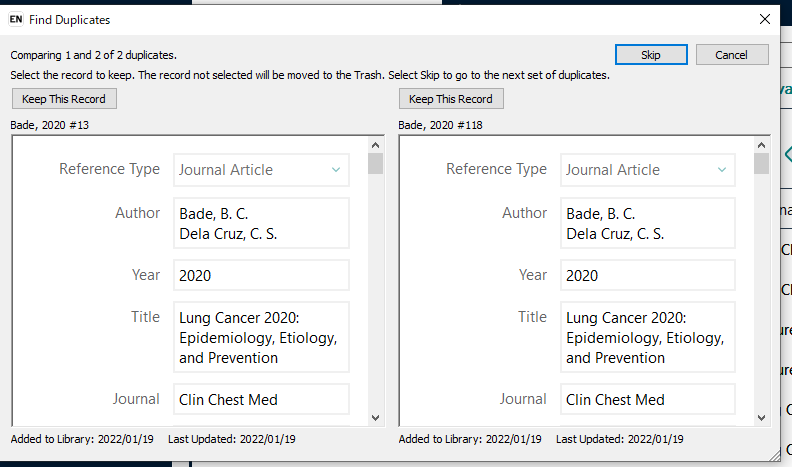Click the Author field of record #118
Image resolution: width=792 pixels, height=467 pixels.
[648, 223]
